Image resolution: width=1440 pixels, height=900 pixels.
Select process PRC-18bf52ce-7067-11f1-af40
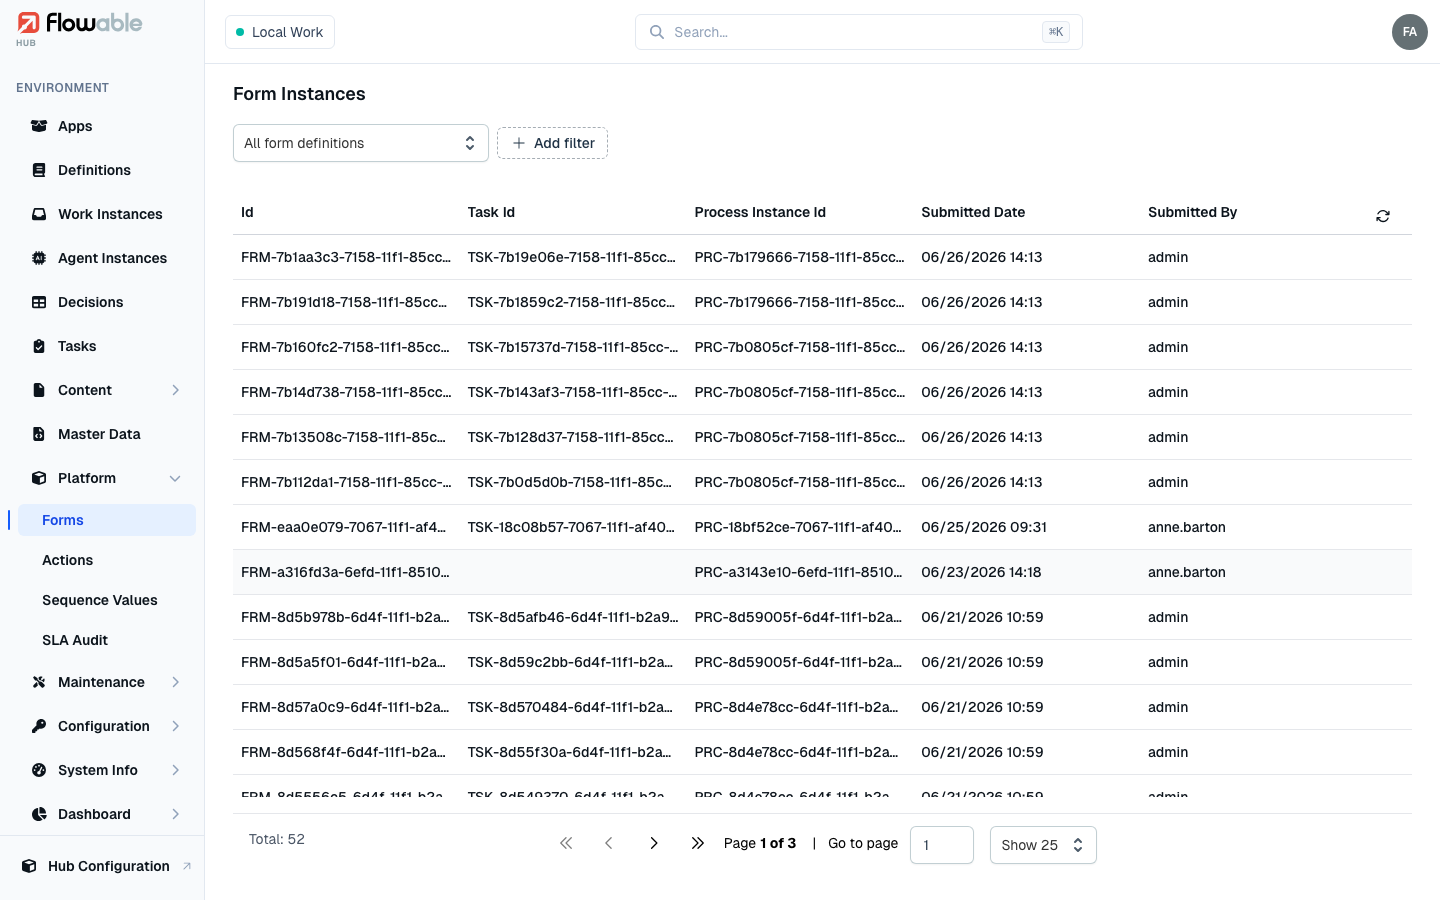(x=798, y=527)
